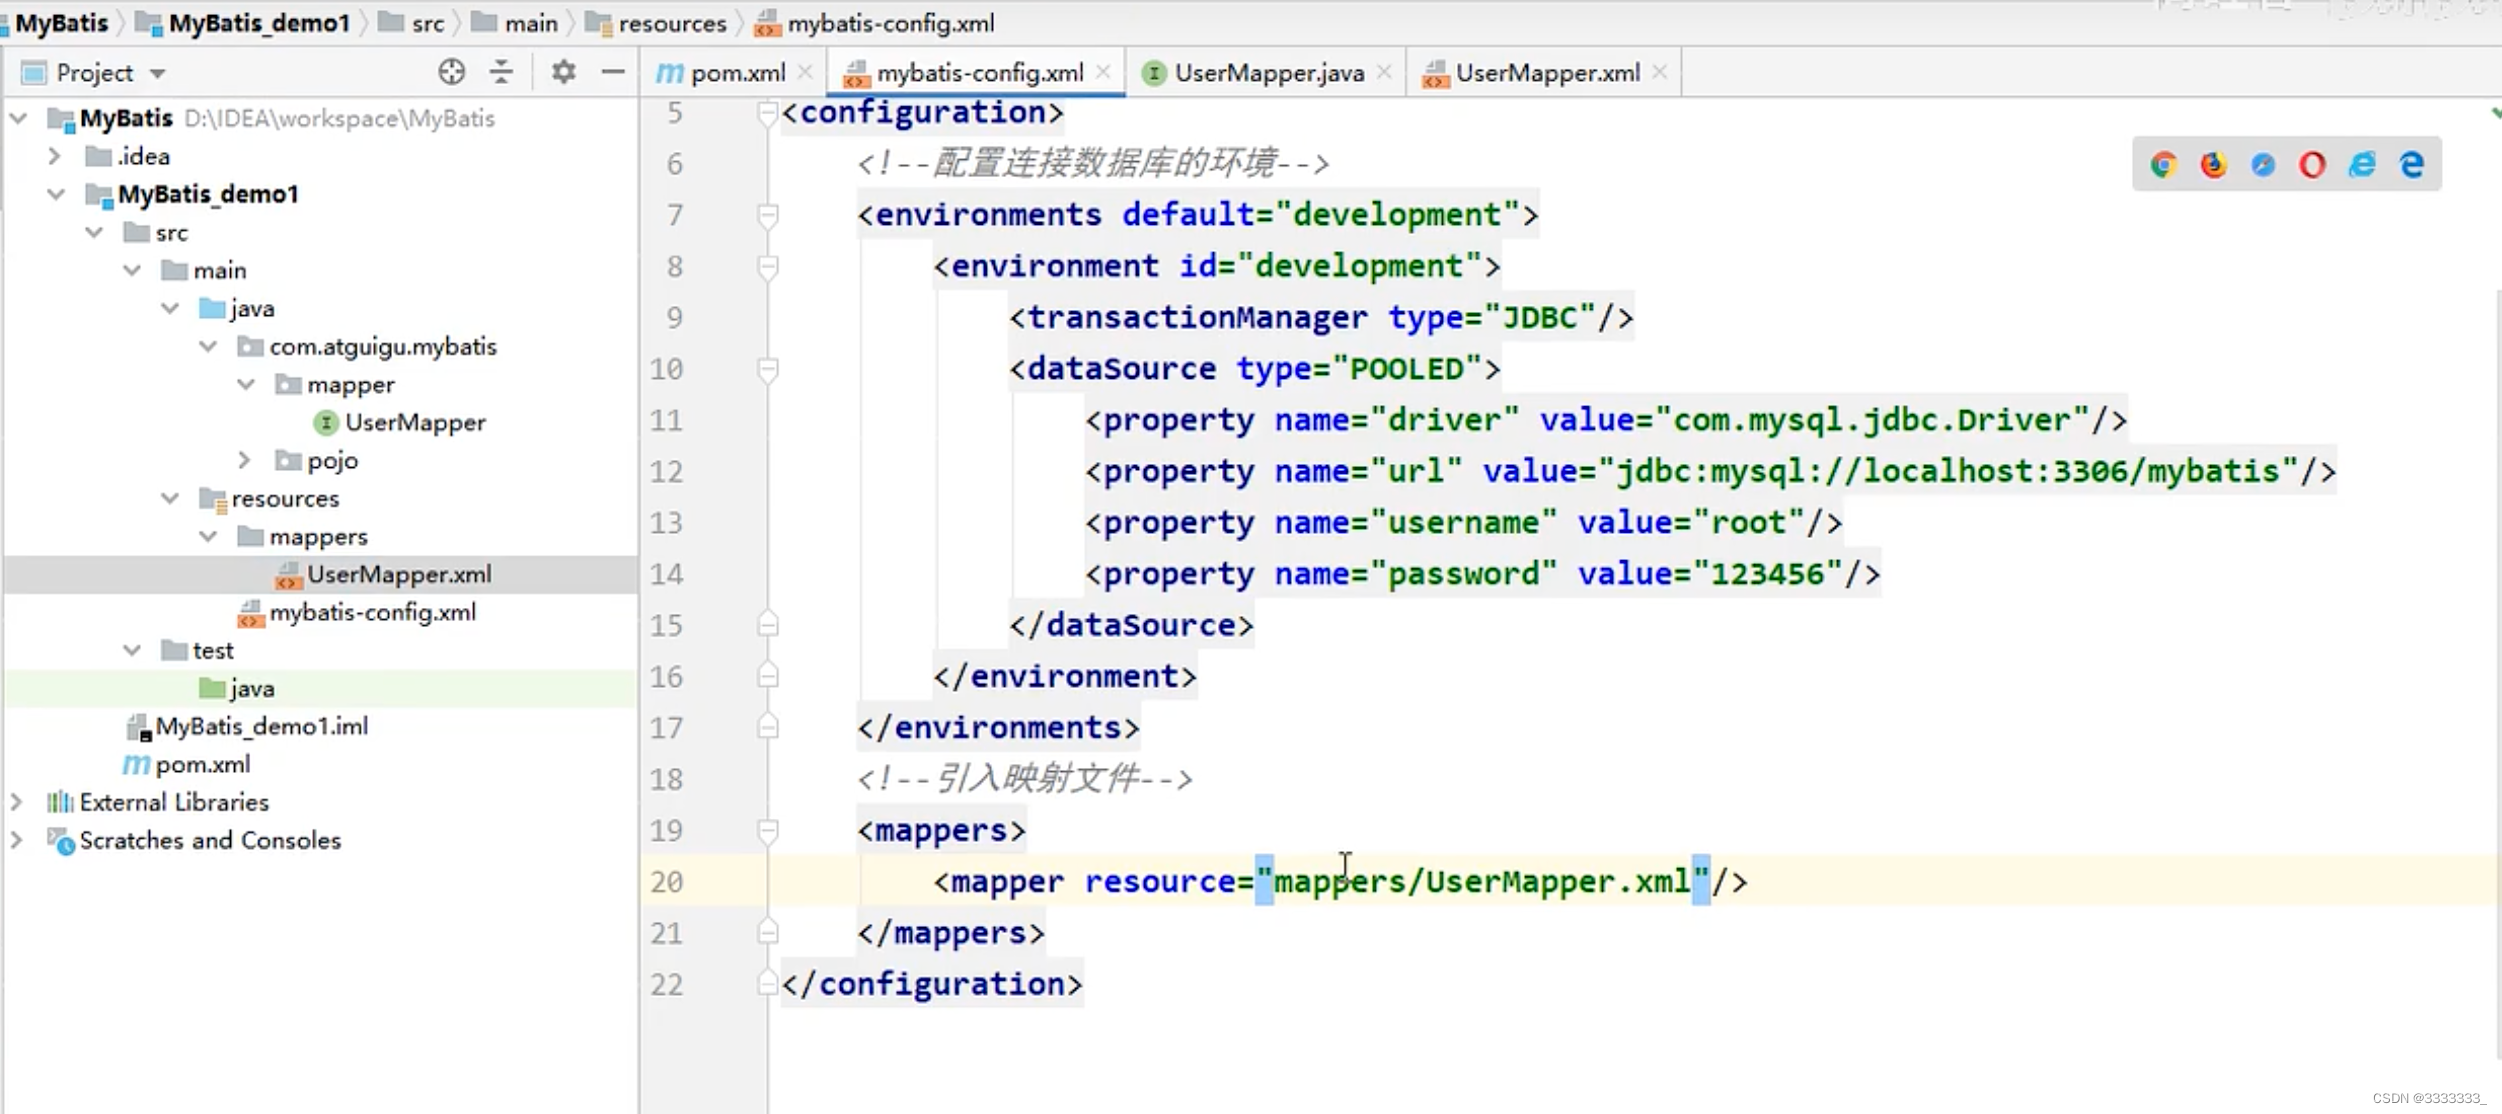Open in Safari browser icon

click(2263, 165)
